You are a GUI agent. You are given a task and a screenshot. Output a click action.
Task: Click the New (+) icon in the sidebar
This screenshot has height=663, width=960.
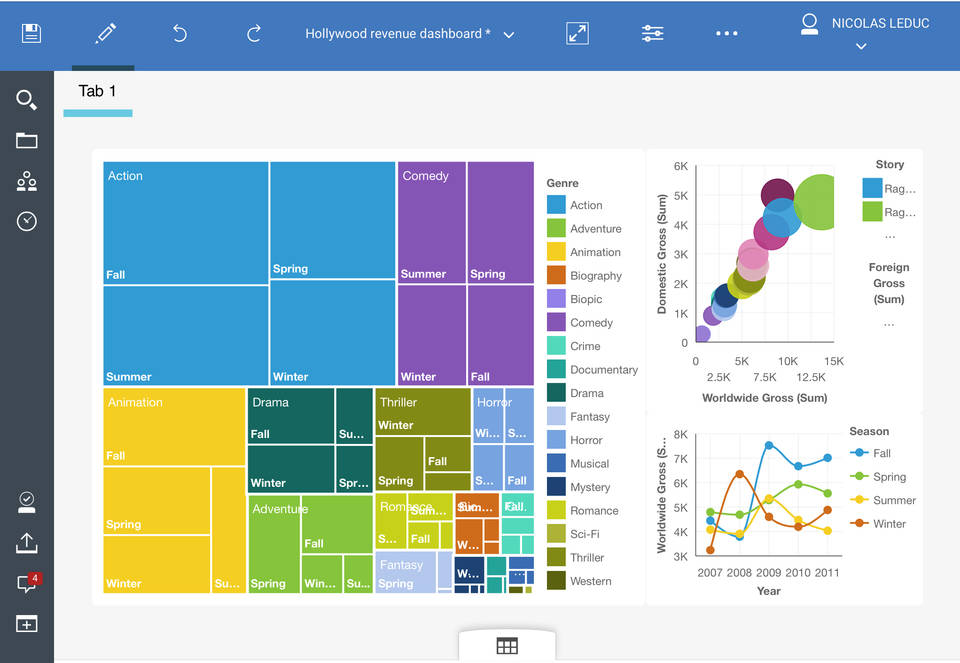pos(26,624)
